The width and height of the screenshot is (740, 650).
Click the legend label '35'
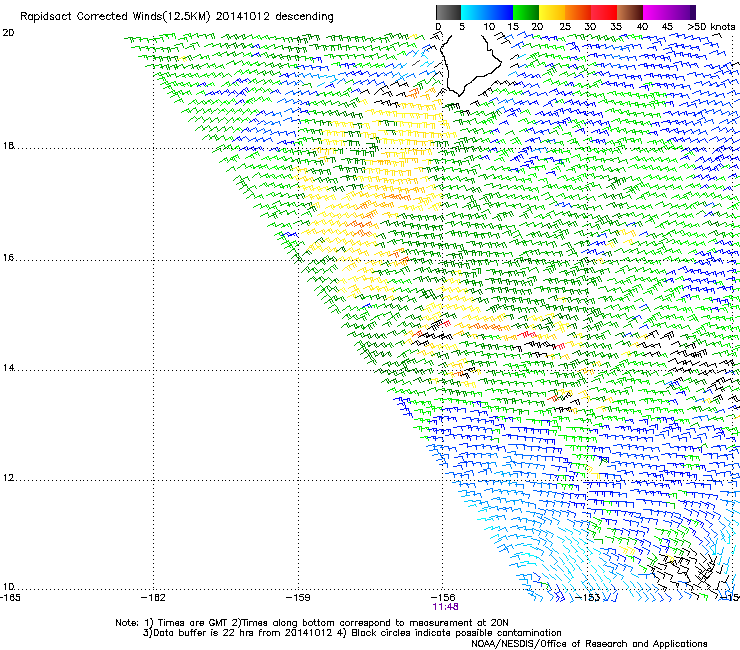click(616, 27)
